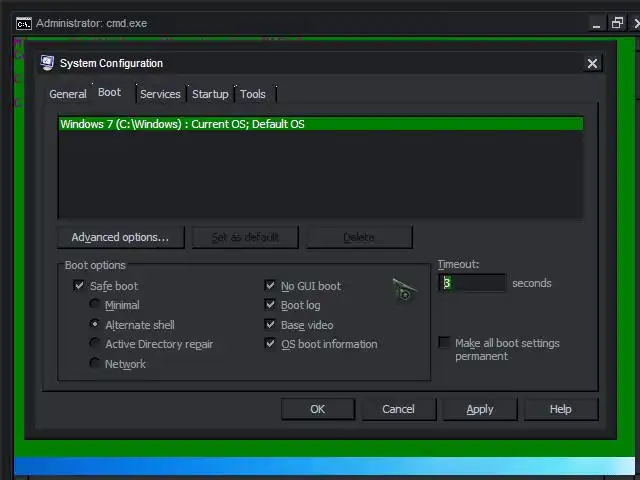Click the Delete button
This screenshot has width=640, height=480.
tap(359, 237)
